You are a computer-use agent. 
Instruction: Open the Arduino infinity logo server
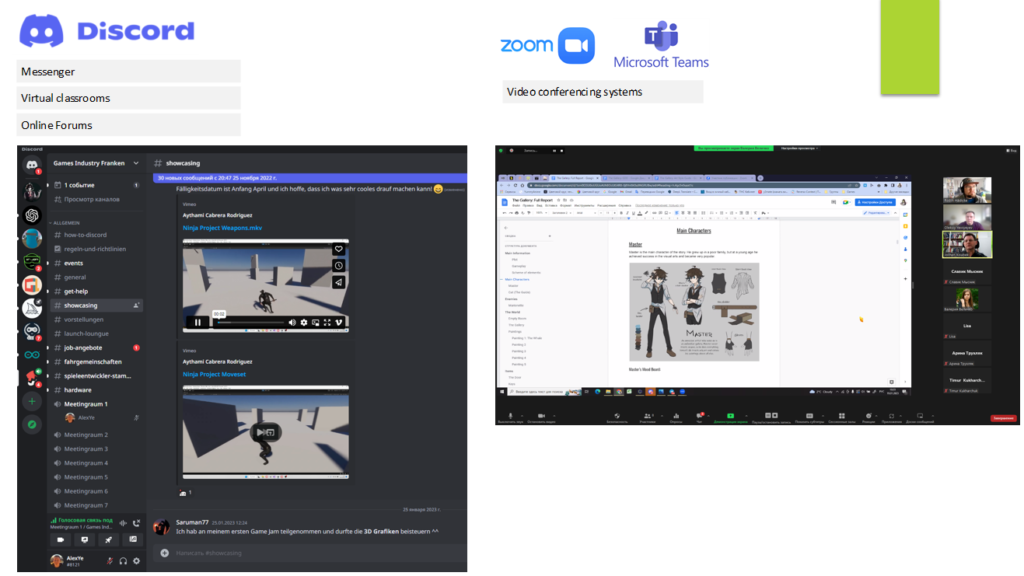coord(31,355)
